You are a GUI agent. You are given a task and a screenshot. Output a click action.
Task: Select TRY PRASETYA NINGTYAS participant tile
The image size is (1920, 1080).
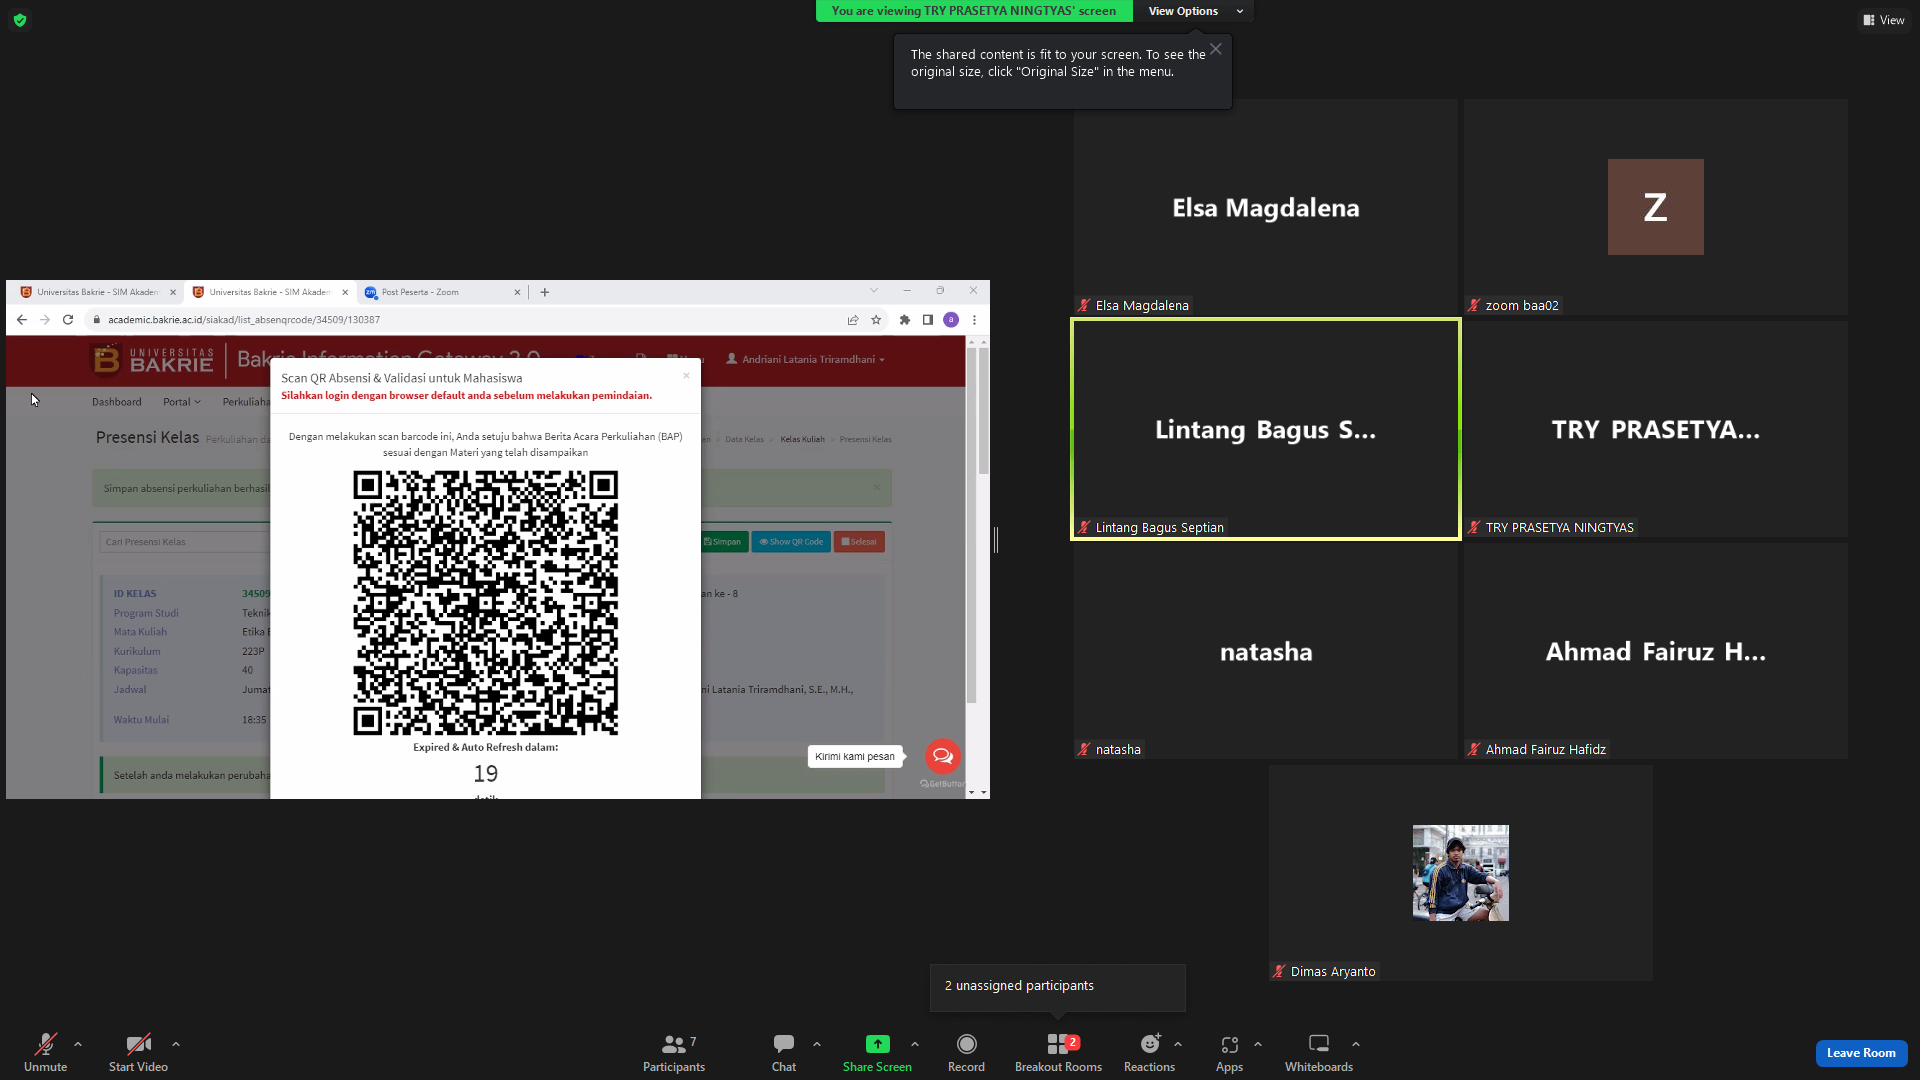click(x=1655, y=429)
